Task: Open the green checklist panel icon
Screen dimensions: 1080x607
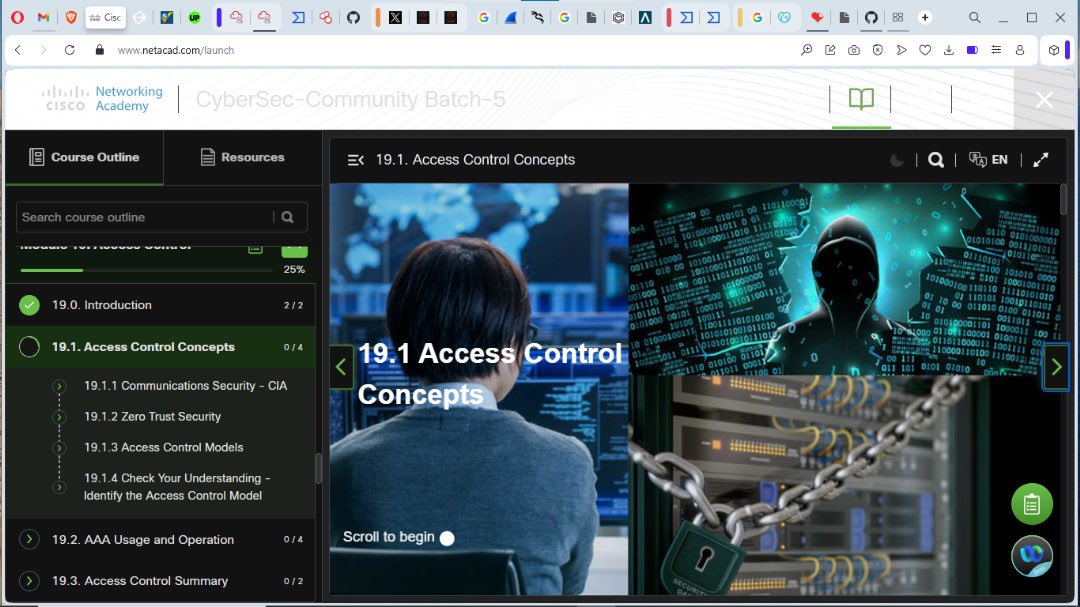Action: click(1031, 504)
